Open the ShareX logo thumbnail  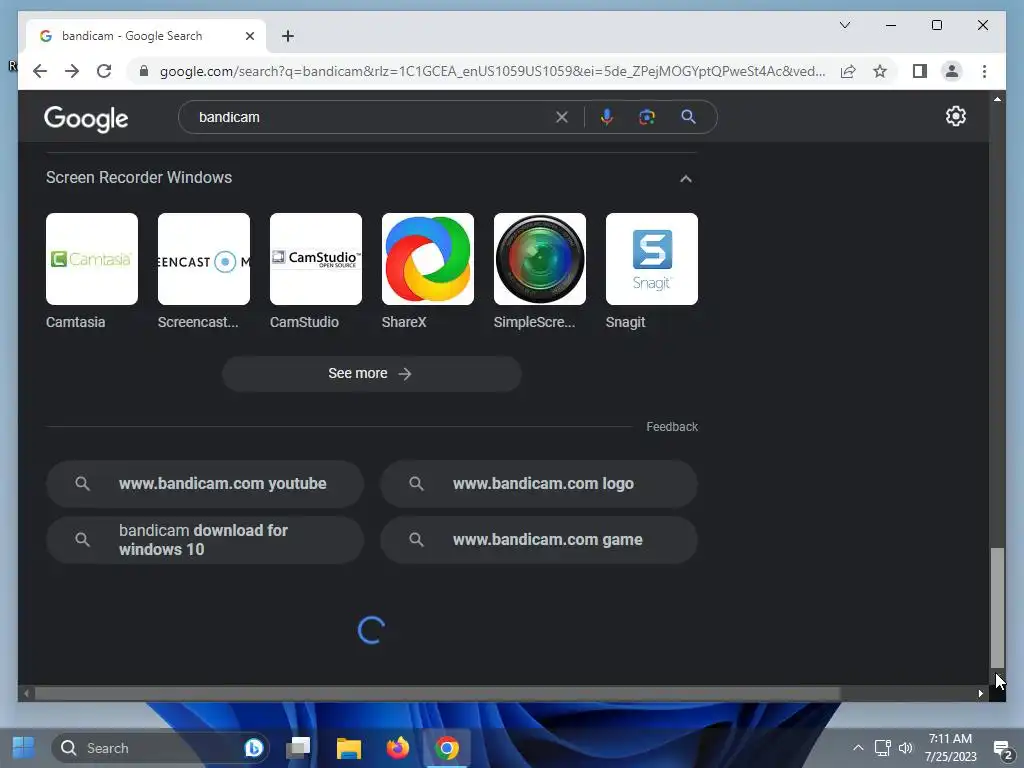coord(428,259)
